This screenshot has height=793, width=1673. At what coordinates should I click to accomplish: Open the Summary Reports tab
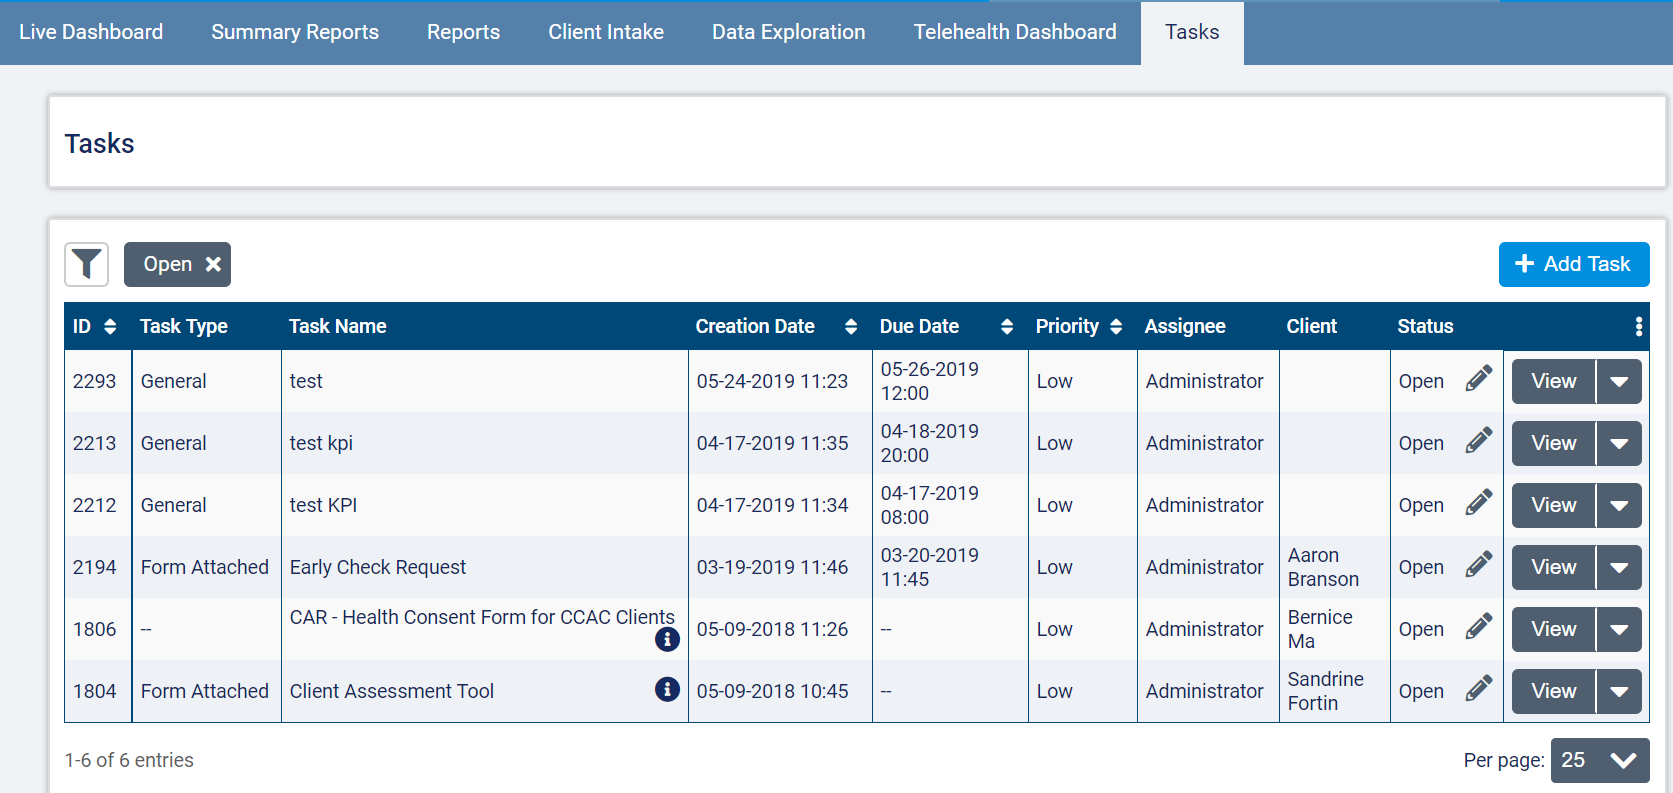click(x=295, y=32)
